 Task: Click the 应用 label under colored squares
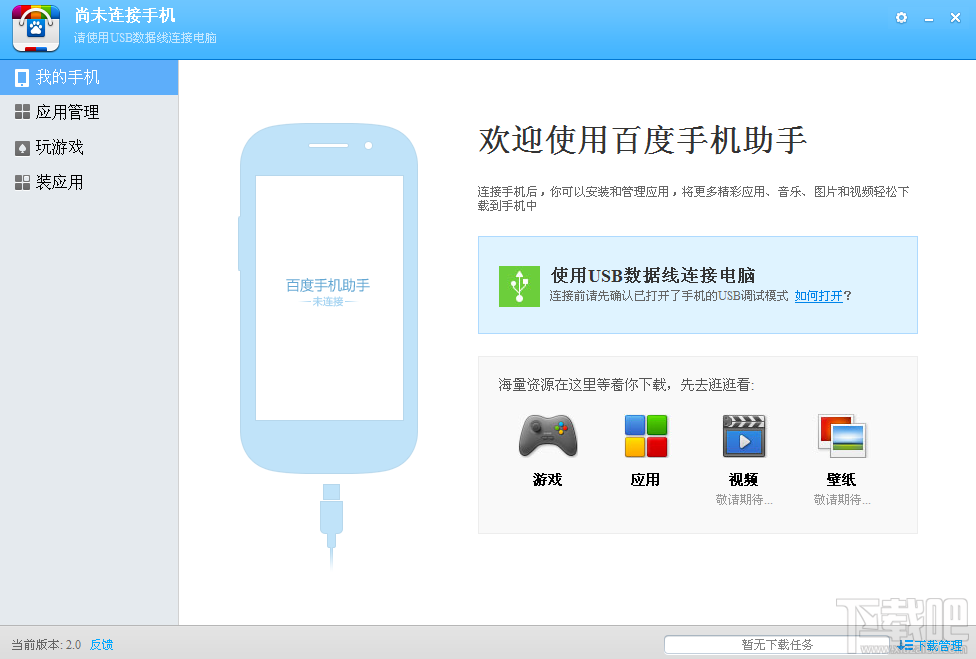click(645, 480)
